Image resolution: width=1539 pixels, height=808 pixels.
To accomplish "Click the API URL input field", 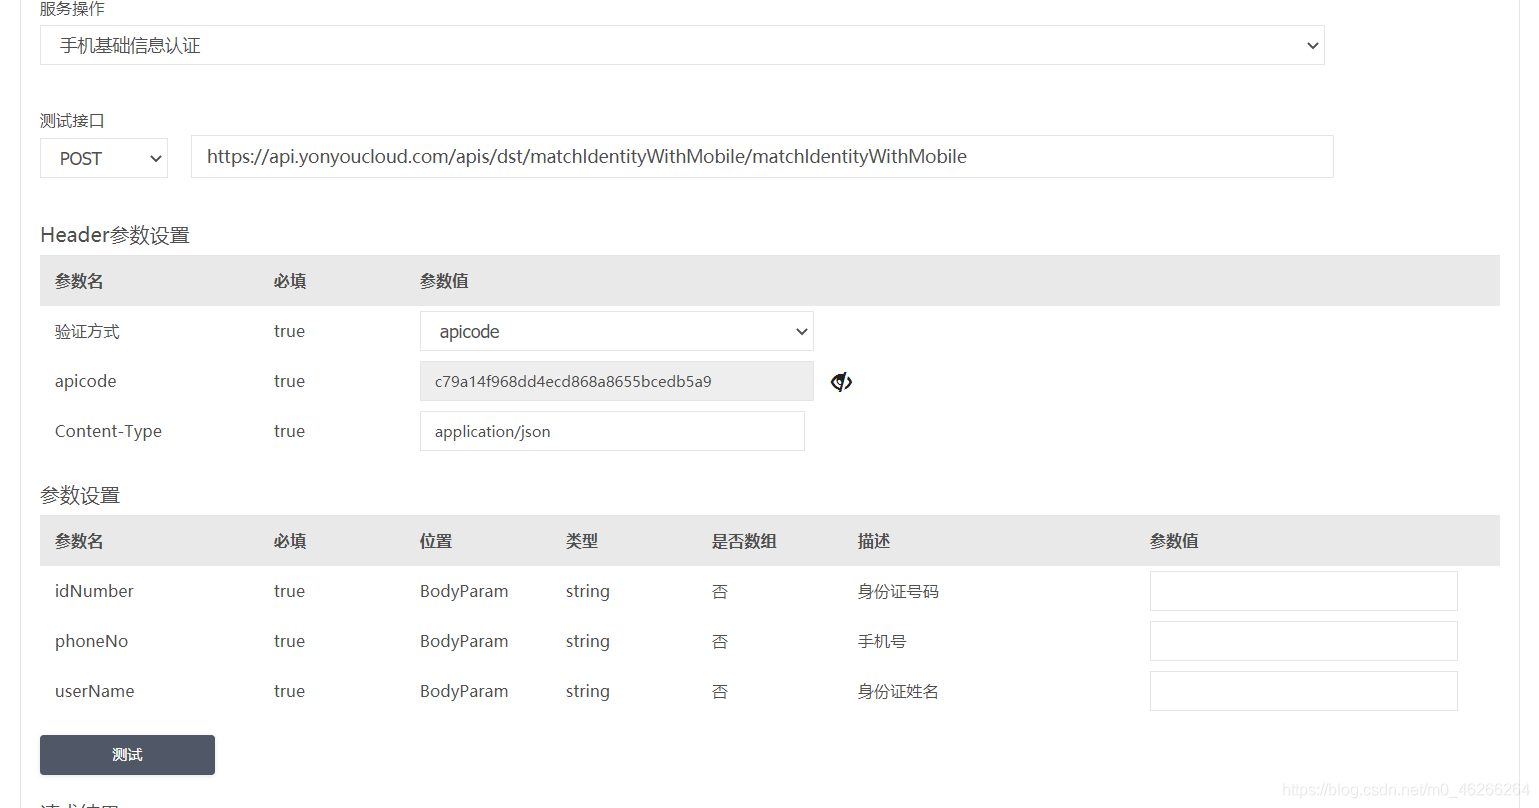I will pos(762,156).
